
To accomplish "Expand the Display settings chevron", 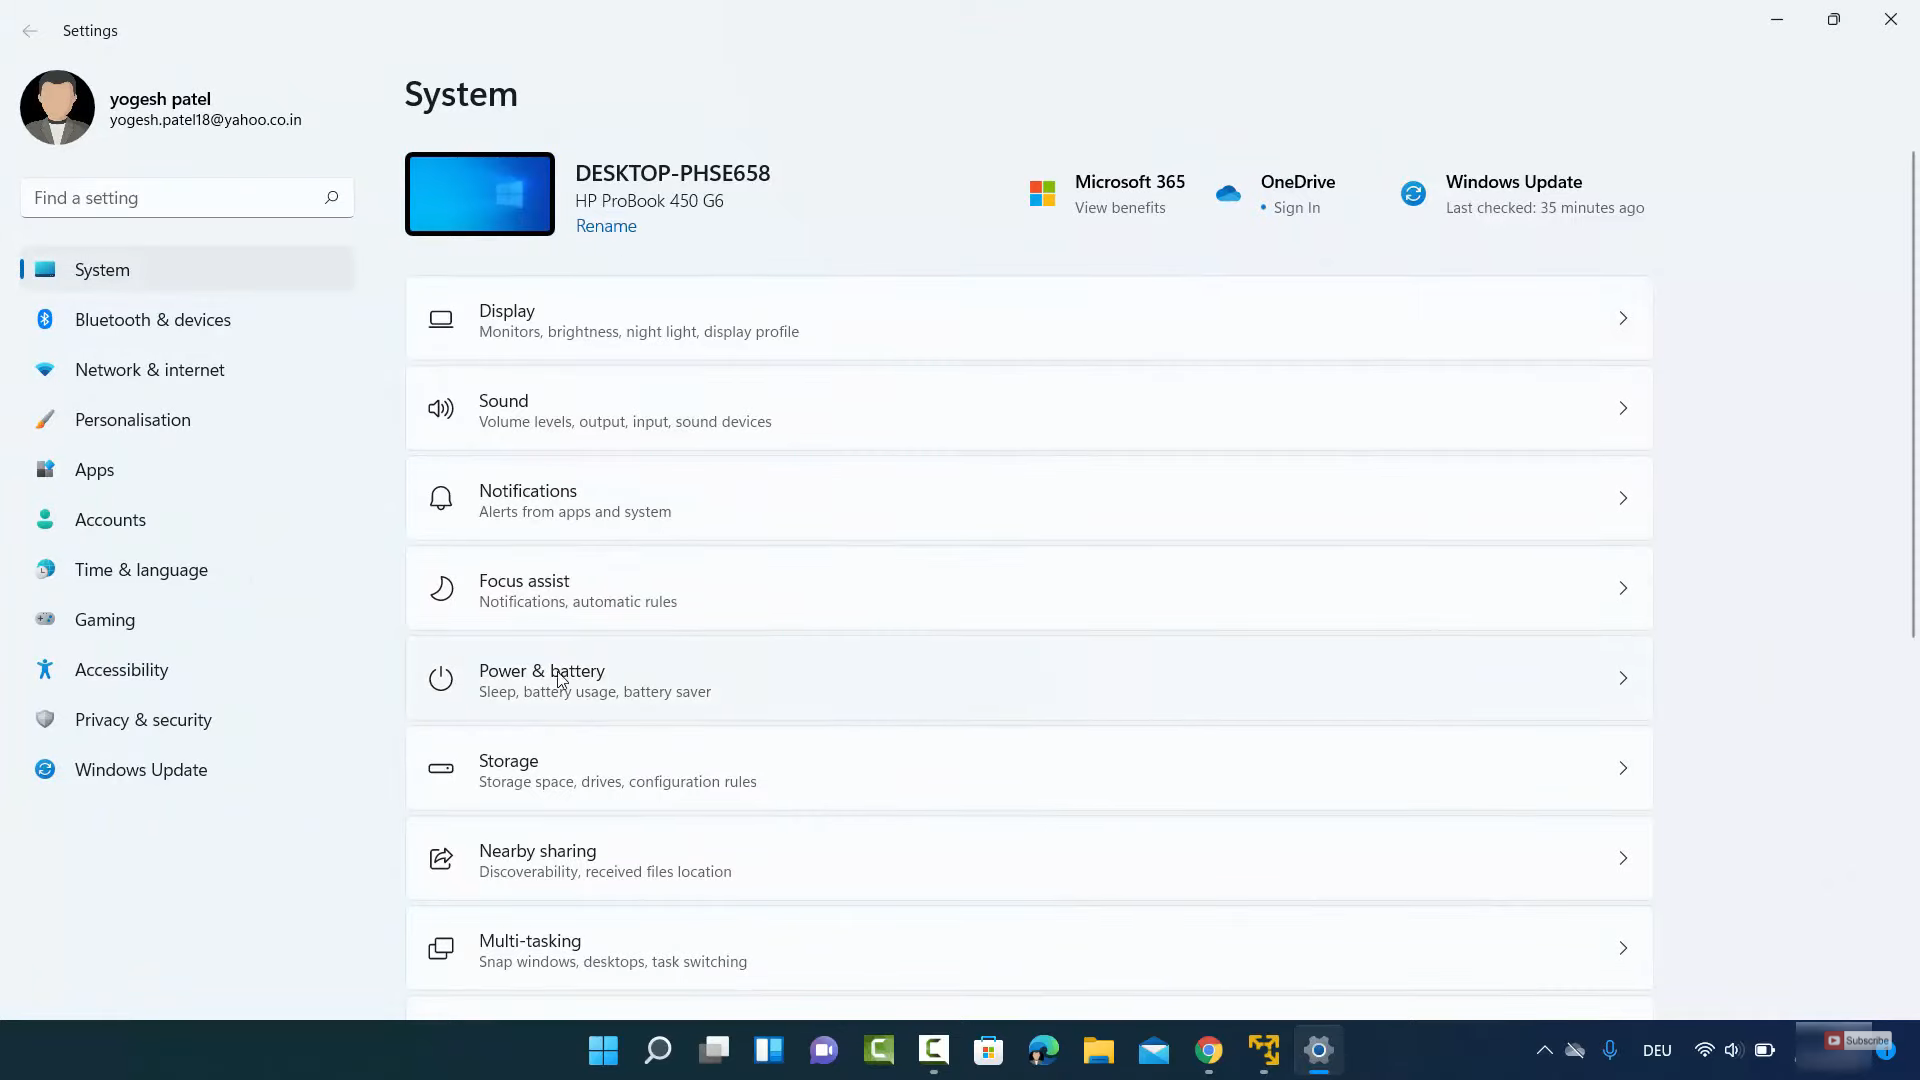I will pos(1622,319).
